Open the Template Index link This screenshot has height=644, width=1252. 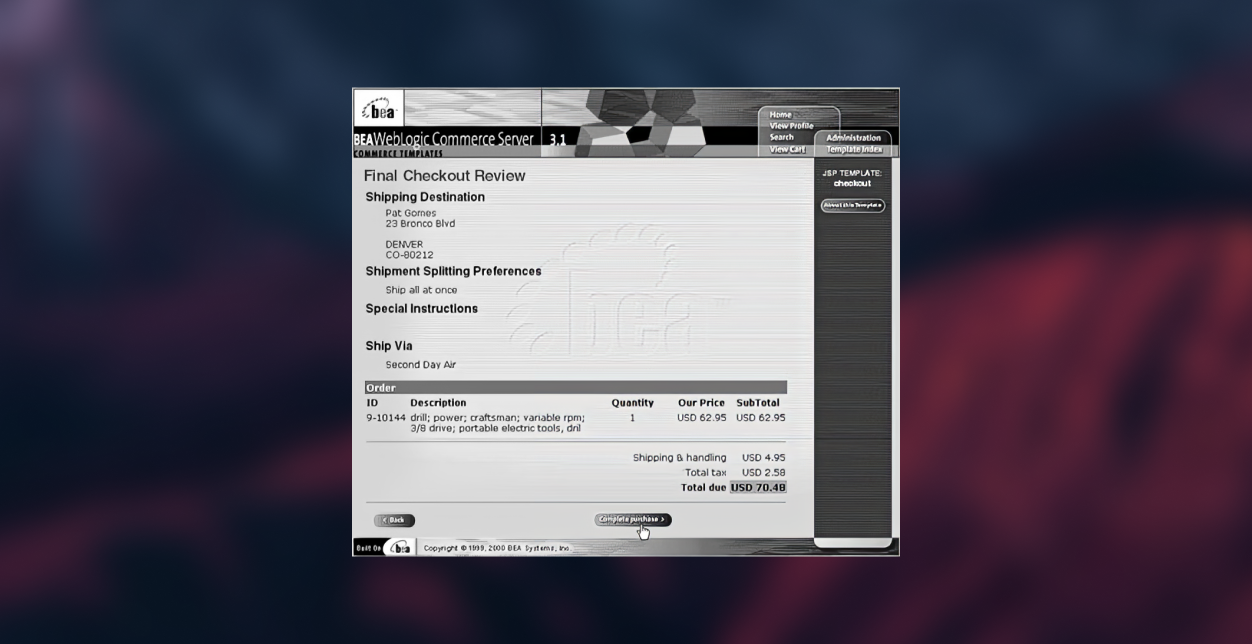853,150
